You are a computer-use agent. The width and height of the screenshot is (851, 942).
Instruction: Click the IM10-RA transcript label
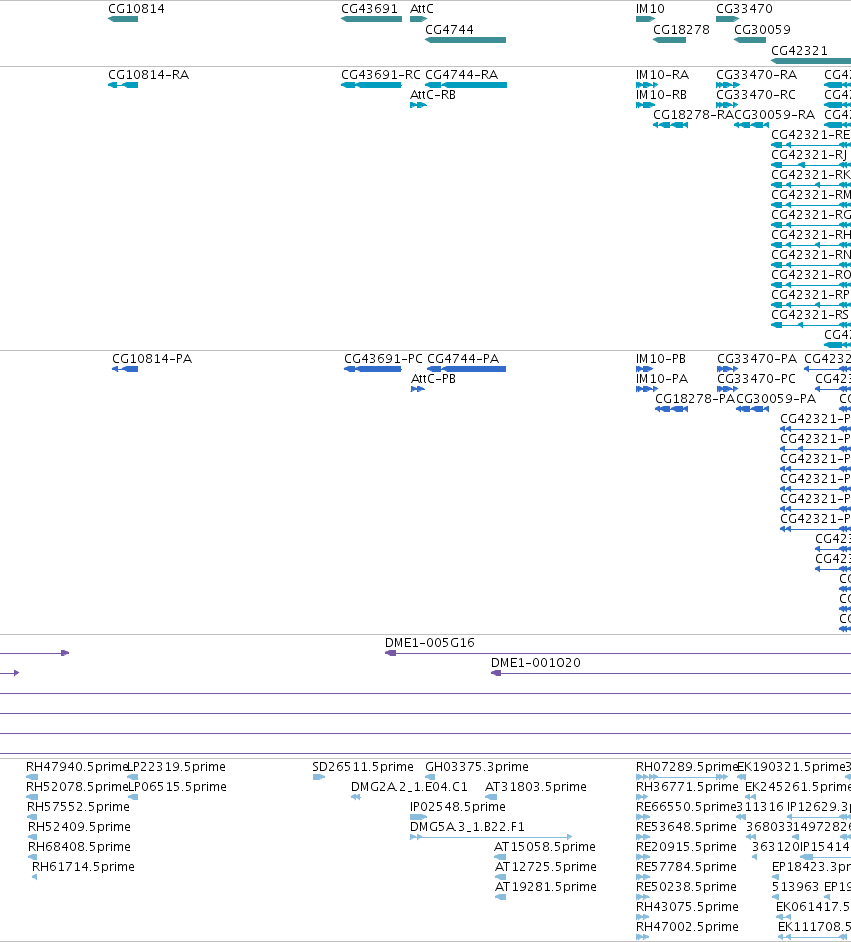coord(662,75)
